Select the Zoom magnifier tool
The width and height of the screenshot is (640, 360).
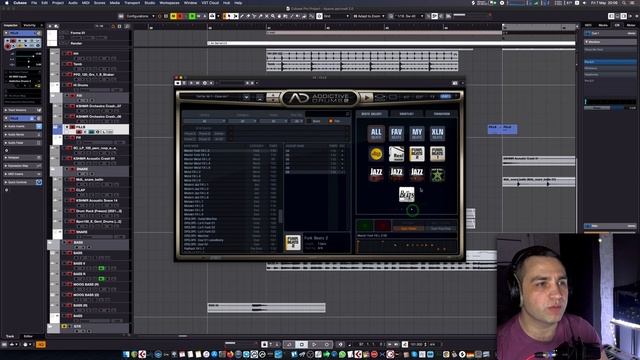(273, 16)
